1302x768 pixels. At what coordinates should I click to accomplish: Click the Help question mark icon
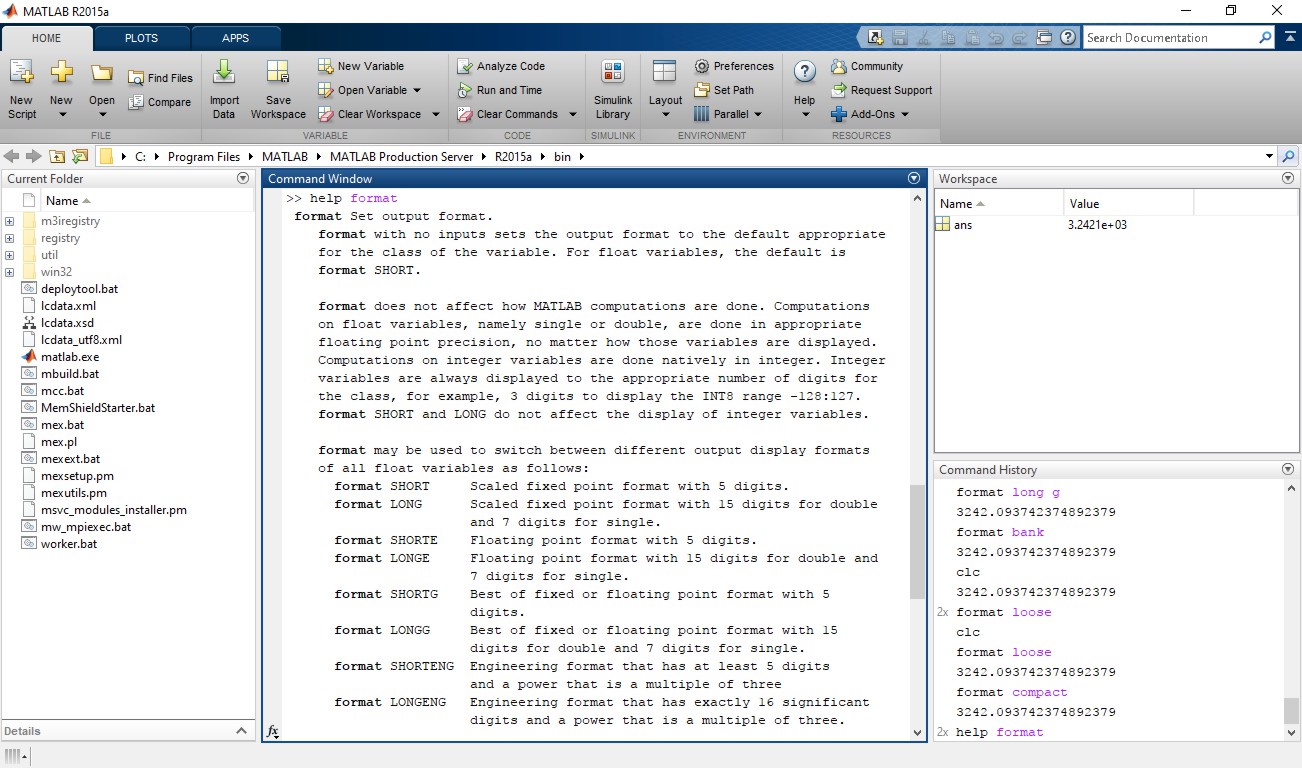805,73
